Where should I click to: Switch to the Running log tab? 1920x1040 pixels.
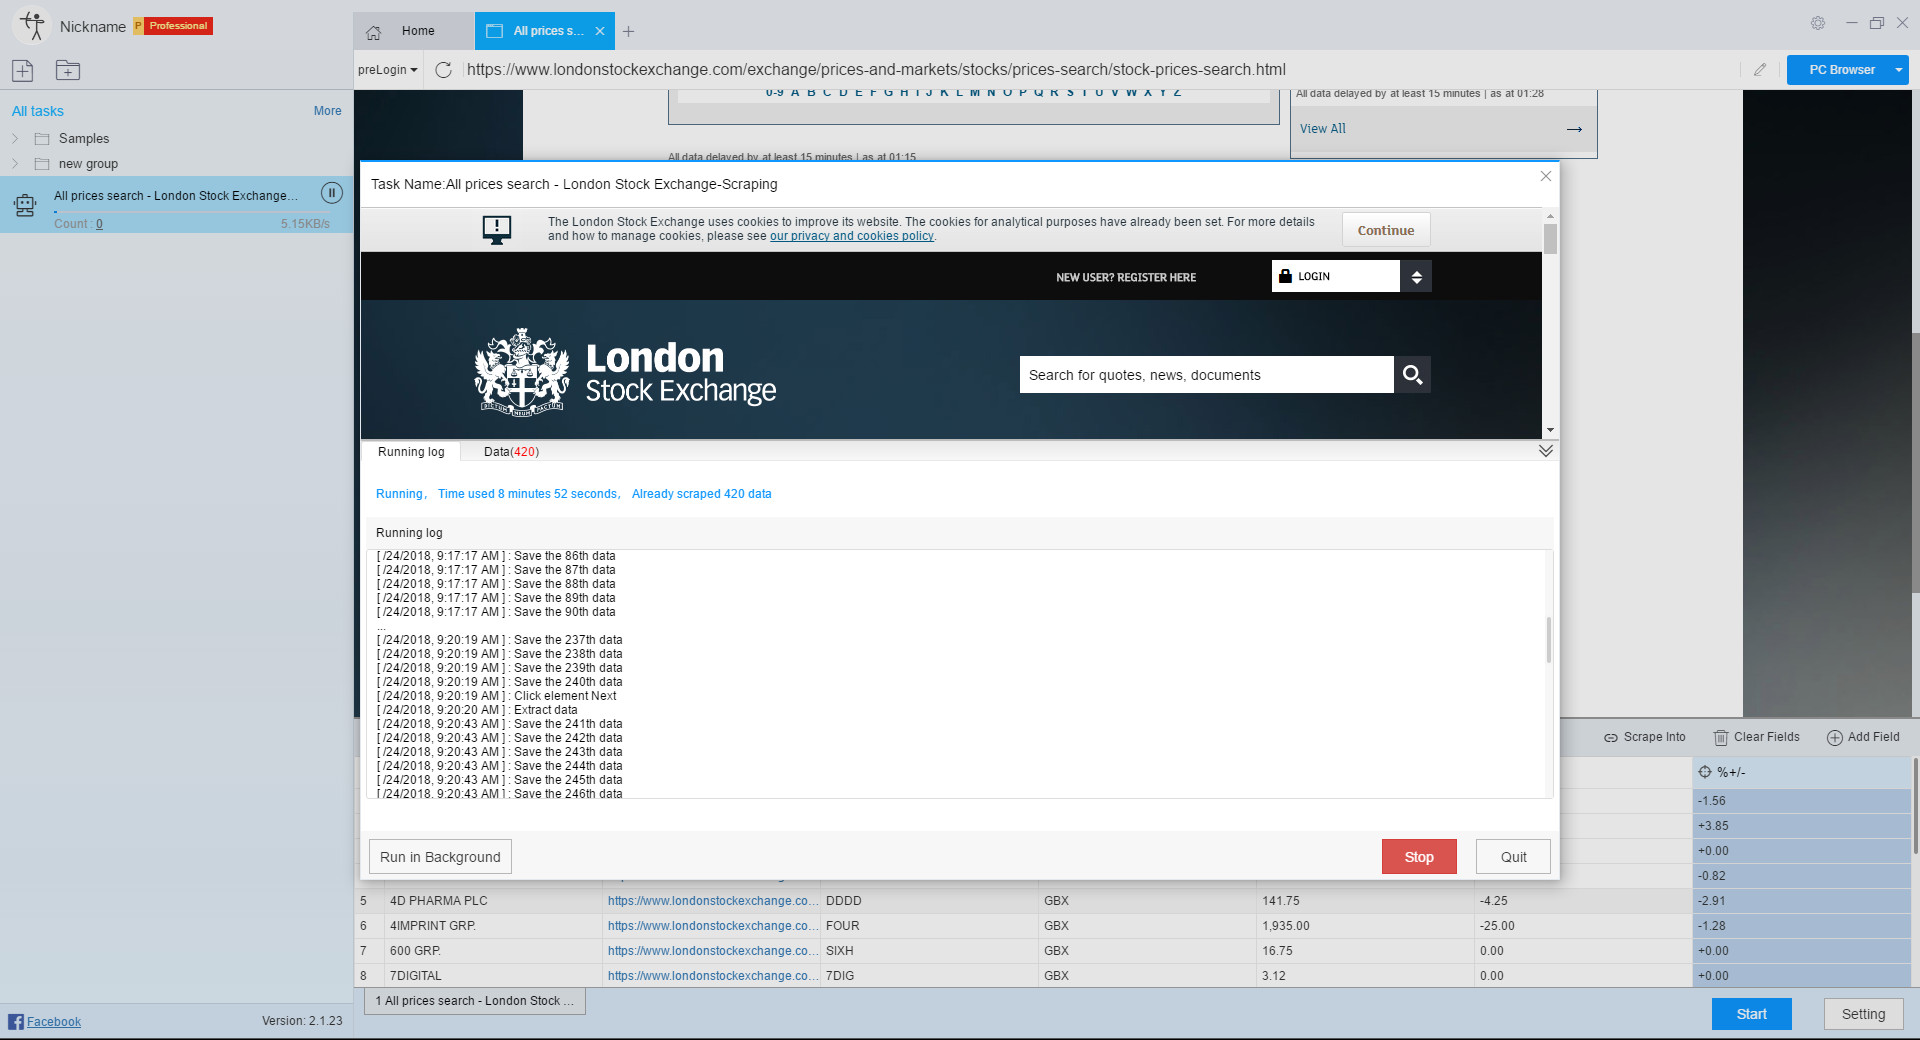click(411, 452)
